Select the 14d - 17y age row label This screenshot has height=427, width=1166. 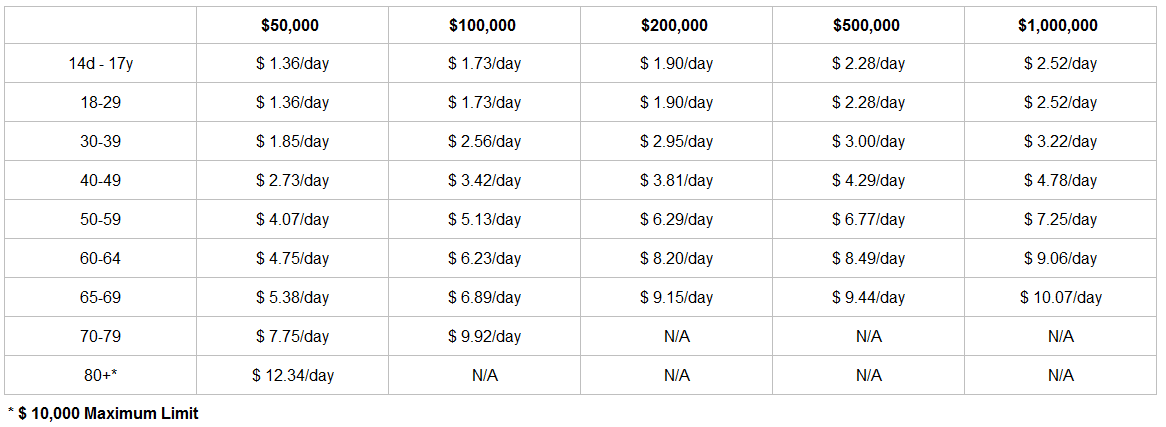100,64
